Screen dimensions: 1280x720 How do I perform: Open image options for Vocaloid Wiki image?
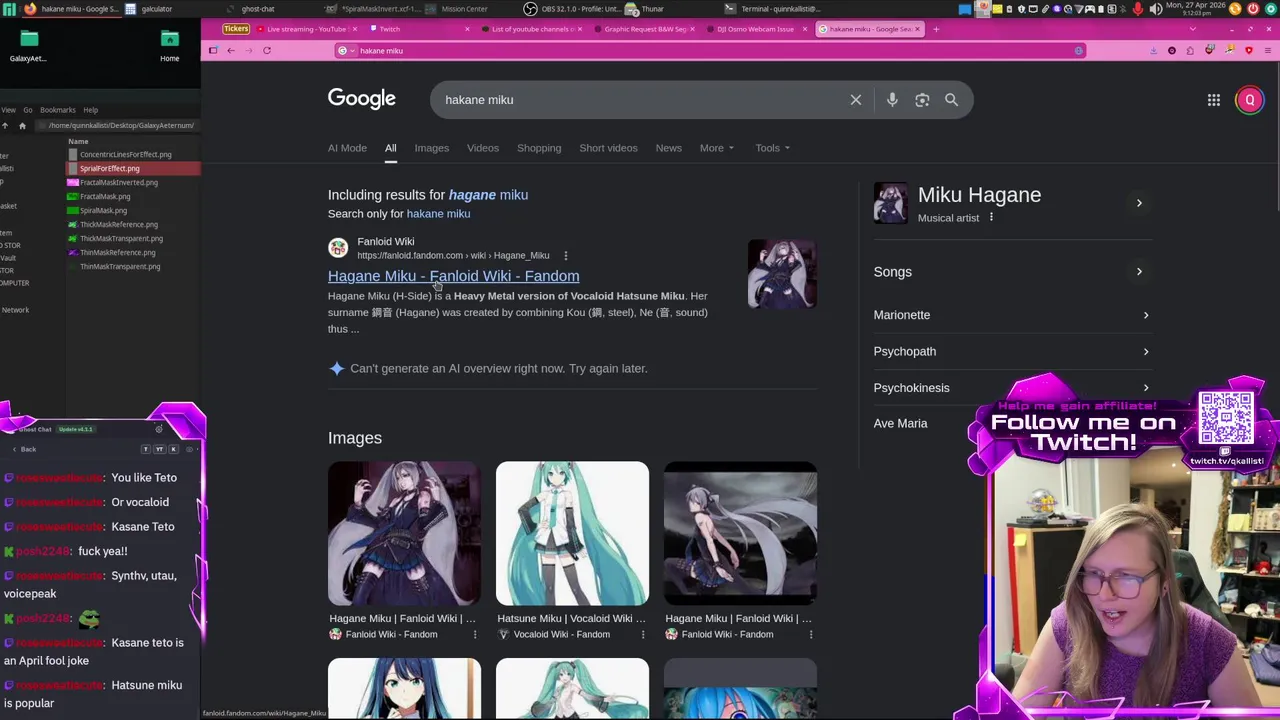643,634
